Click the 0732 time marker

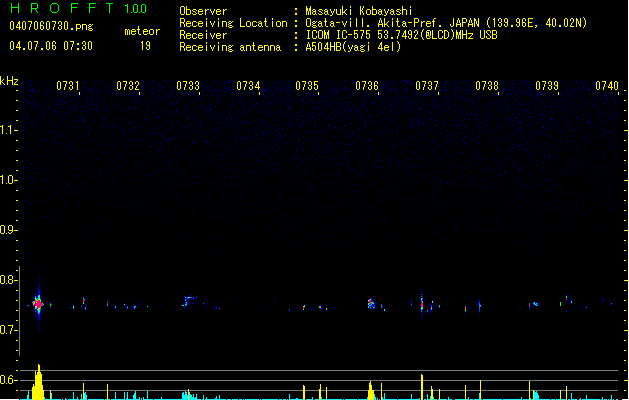[128, 86]
